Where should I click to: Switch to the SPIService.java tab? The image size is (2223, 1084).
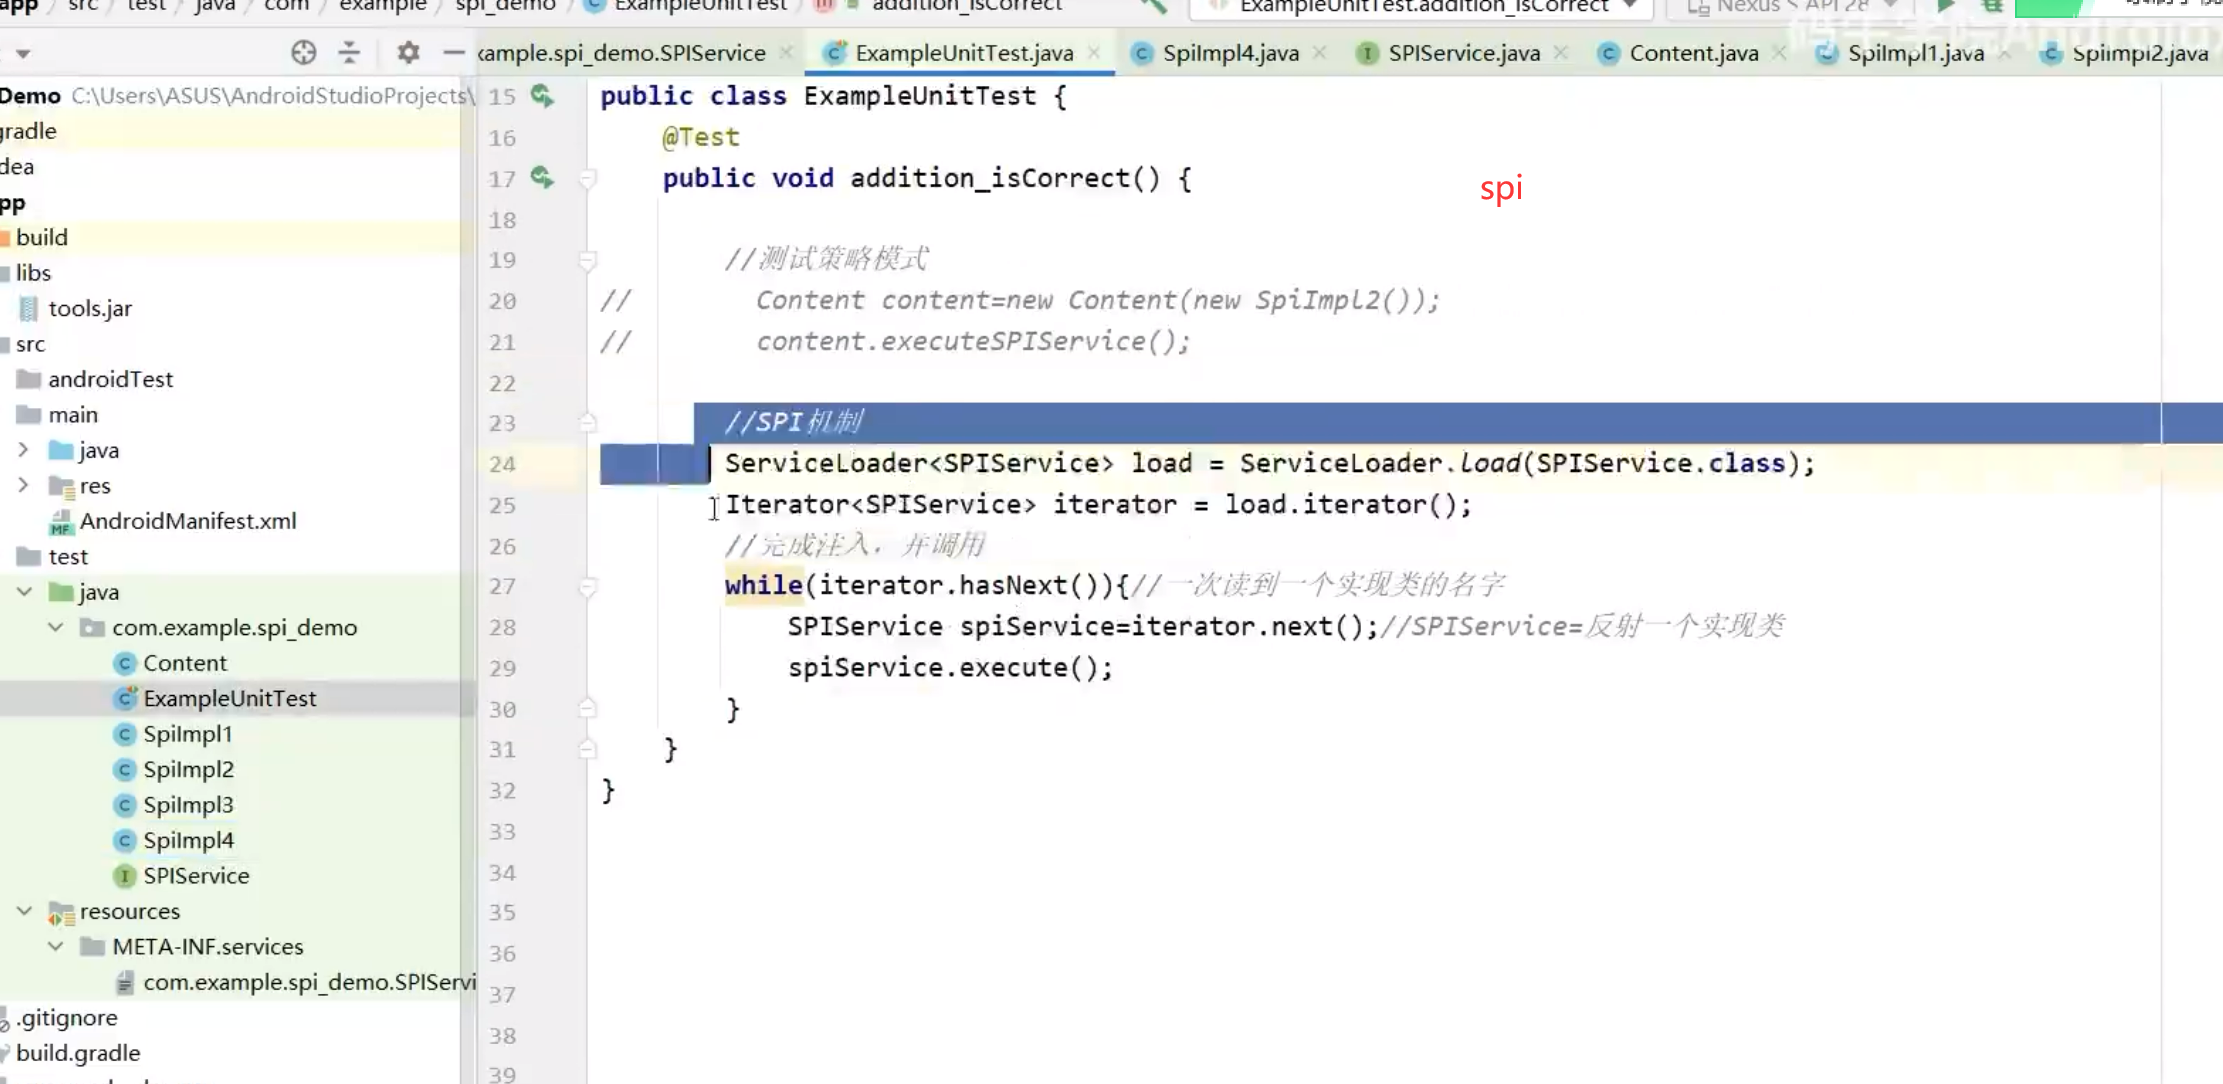point(1463,53)
